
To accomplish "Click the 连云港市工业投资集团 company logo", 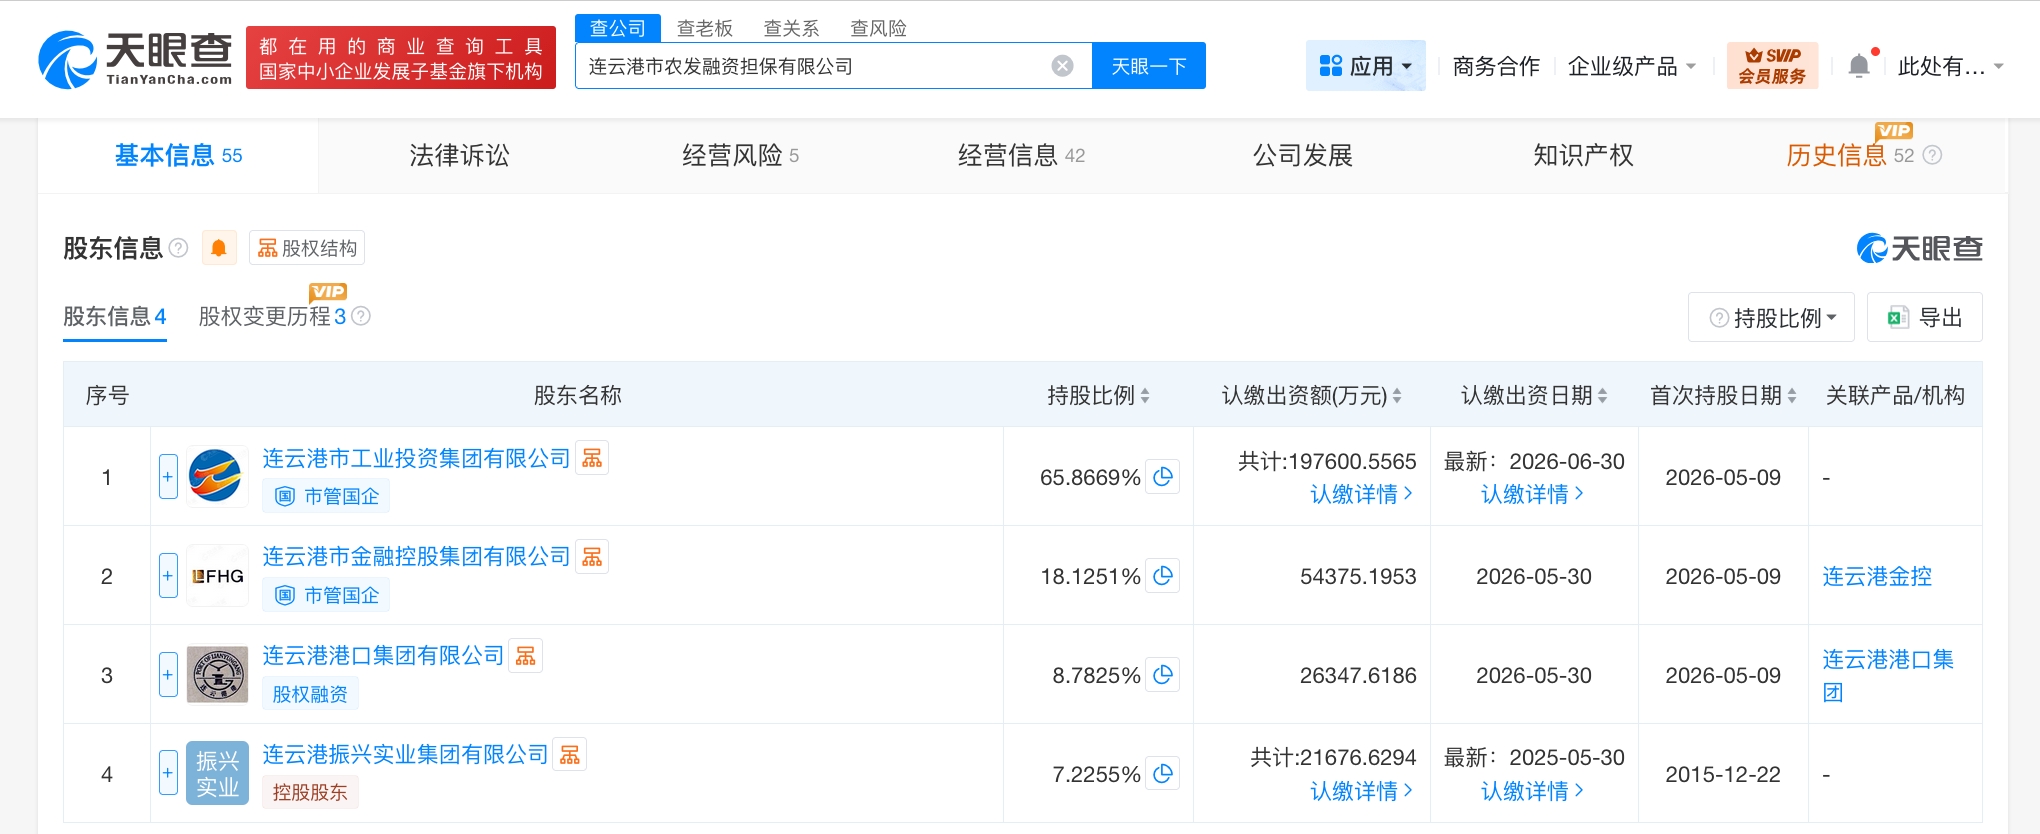I will 217,476.
